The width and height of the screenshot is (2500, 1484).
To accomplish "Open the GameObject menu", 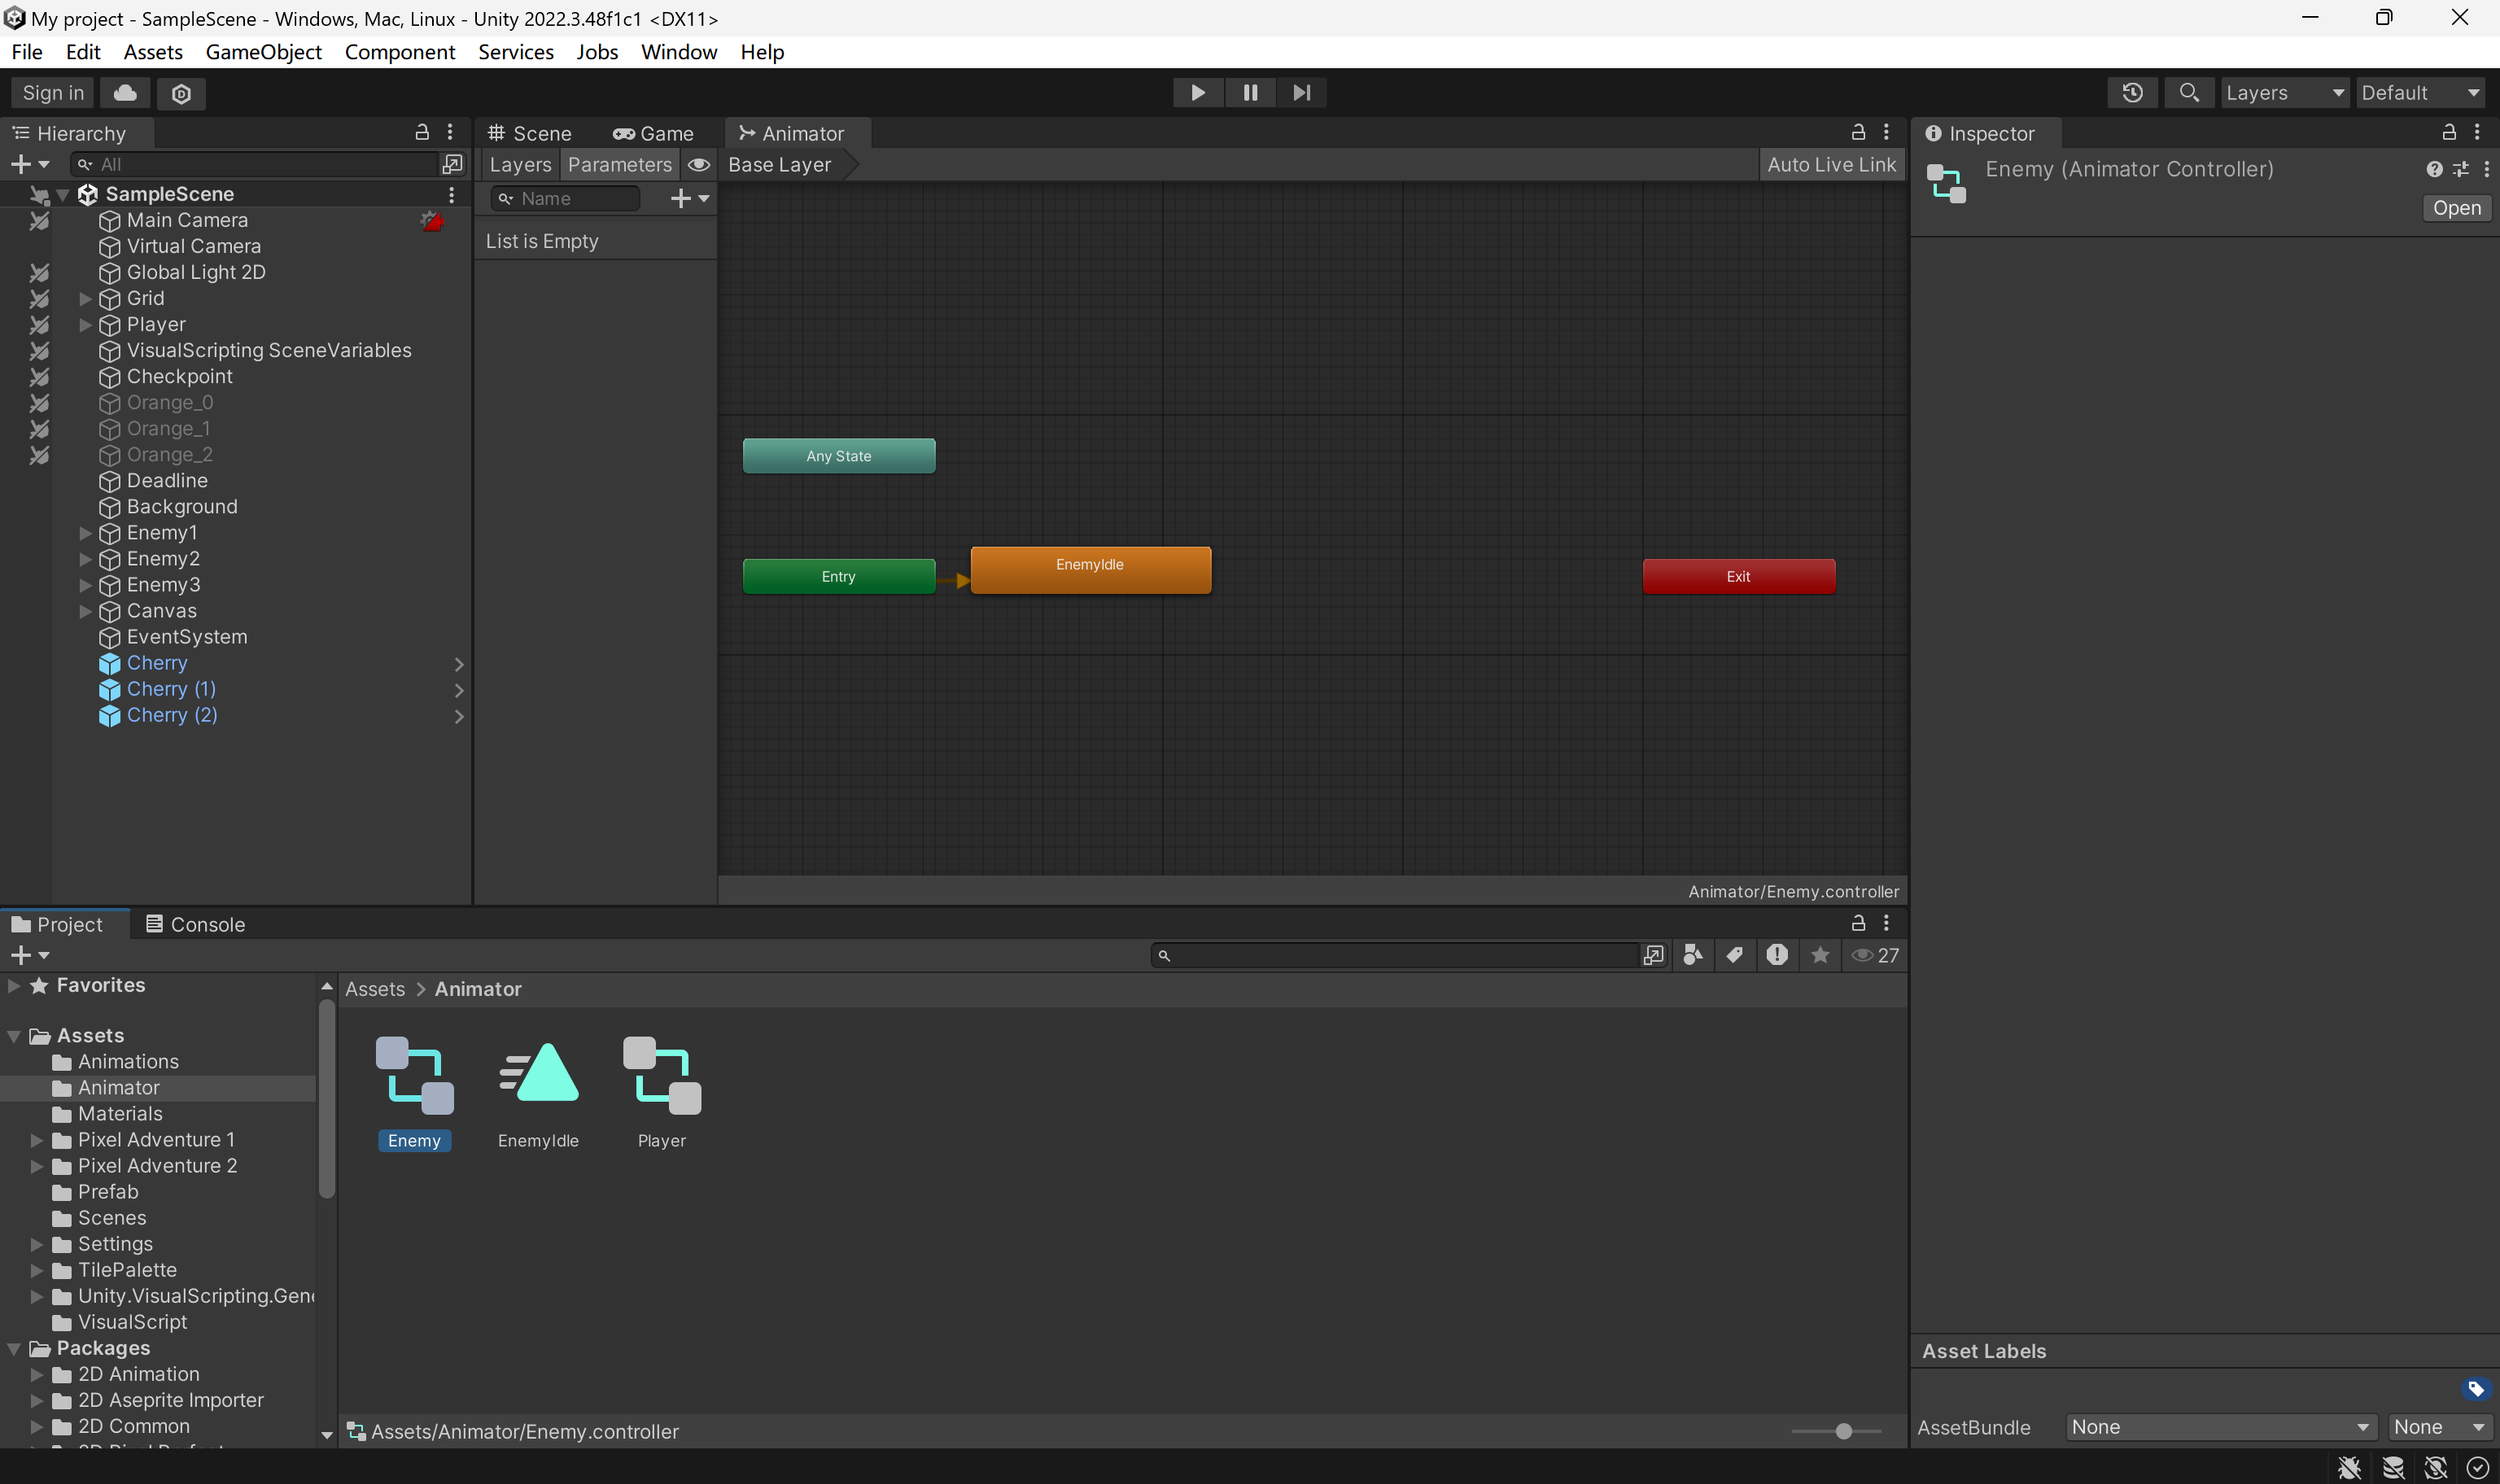I will 263,52.
